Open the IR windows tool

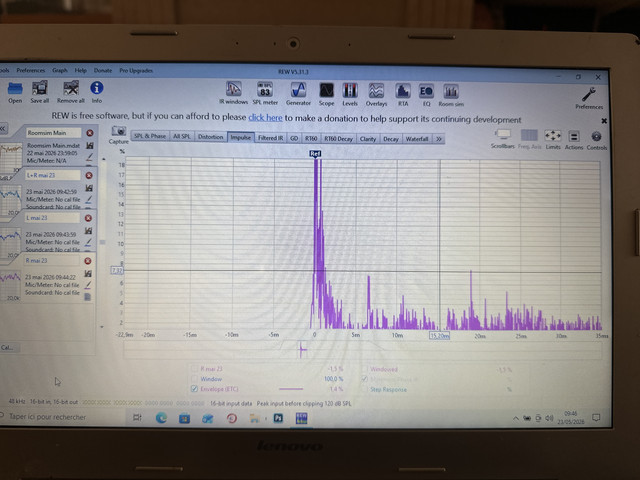pos(233,93)
